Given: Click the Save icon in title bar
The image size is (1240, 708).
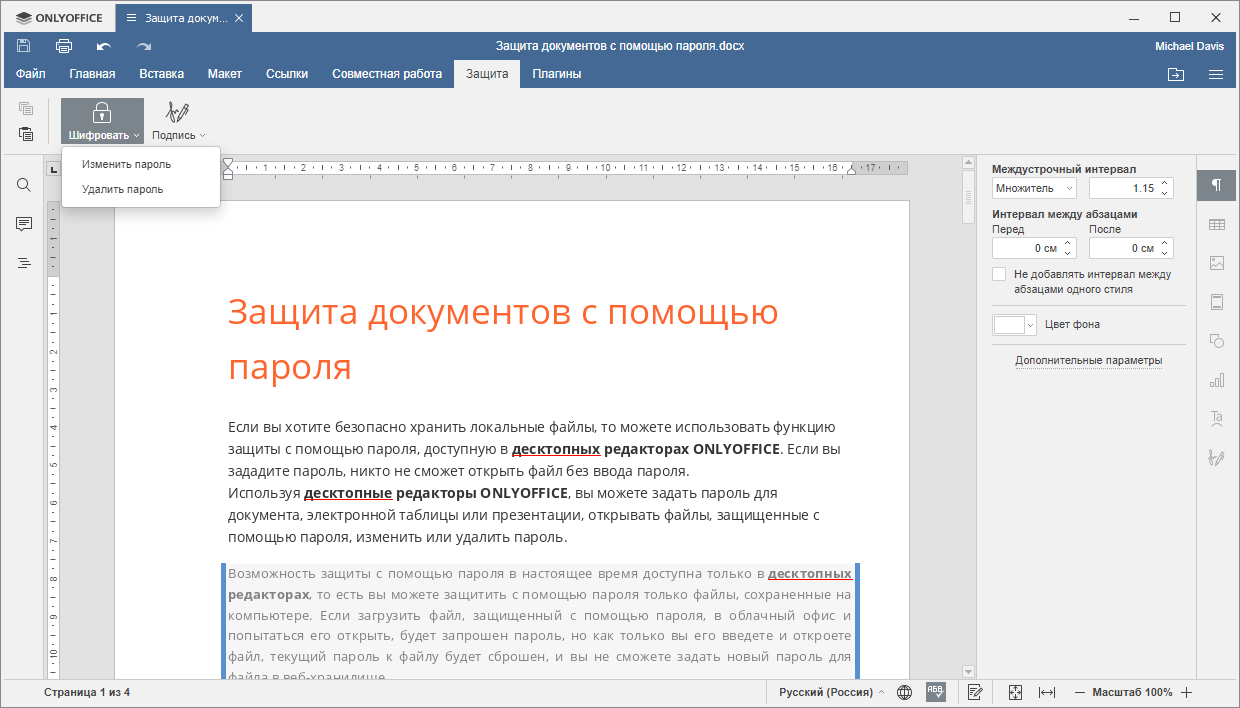Looking at the screenshot, I should 23,46.
